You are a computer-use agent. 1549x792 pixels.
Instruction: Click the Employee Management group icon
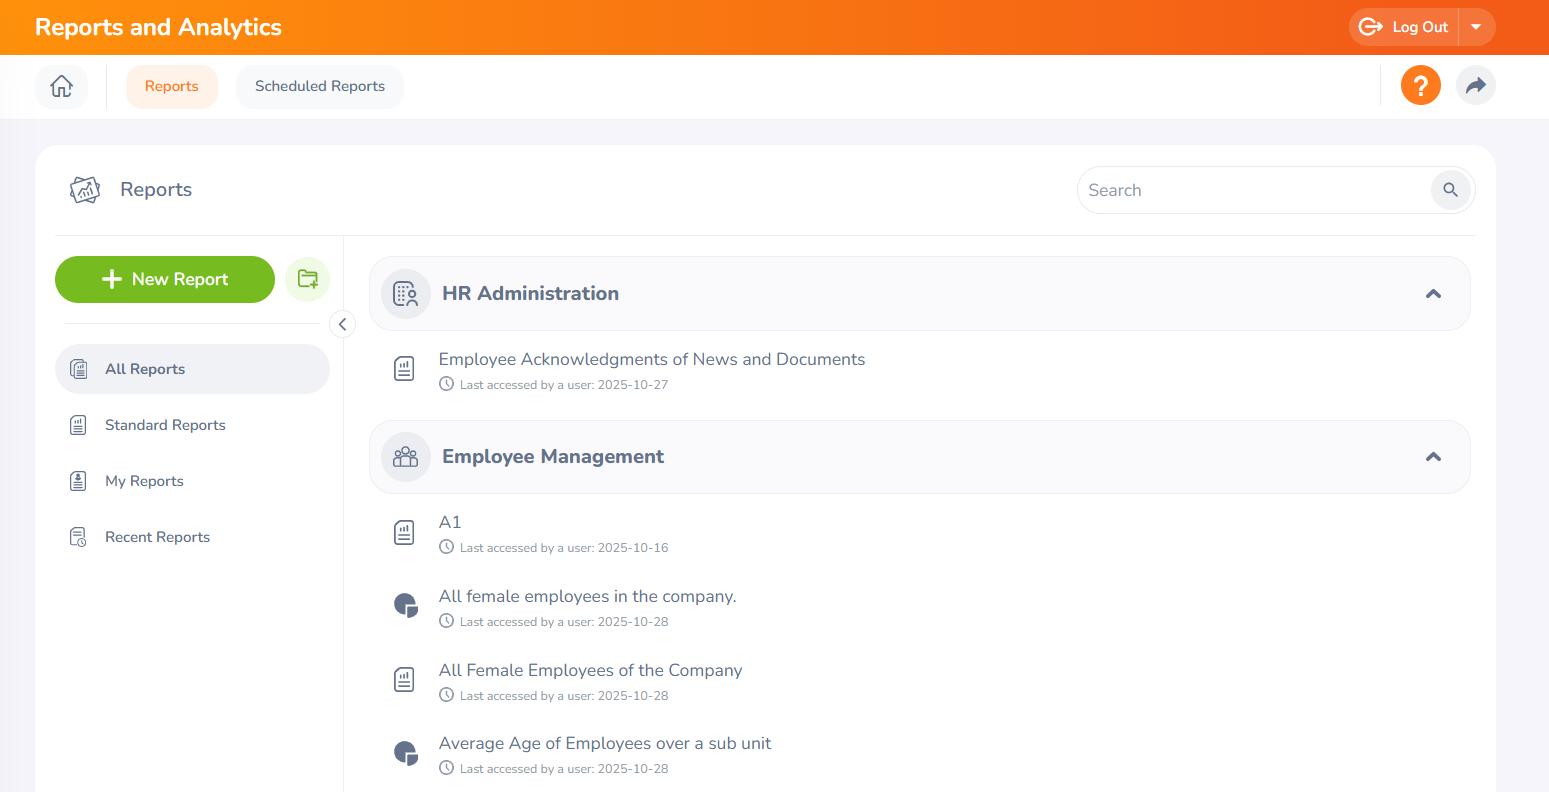(406, 457)
